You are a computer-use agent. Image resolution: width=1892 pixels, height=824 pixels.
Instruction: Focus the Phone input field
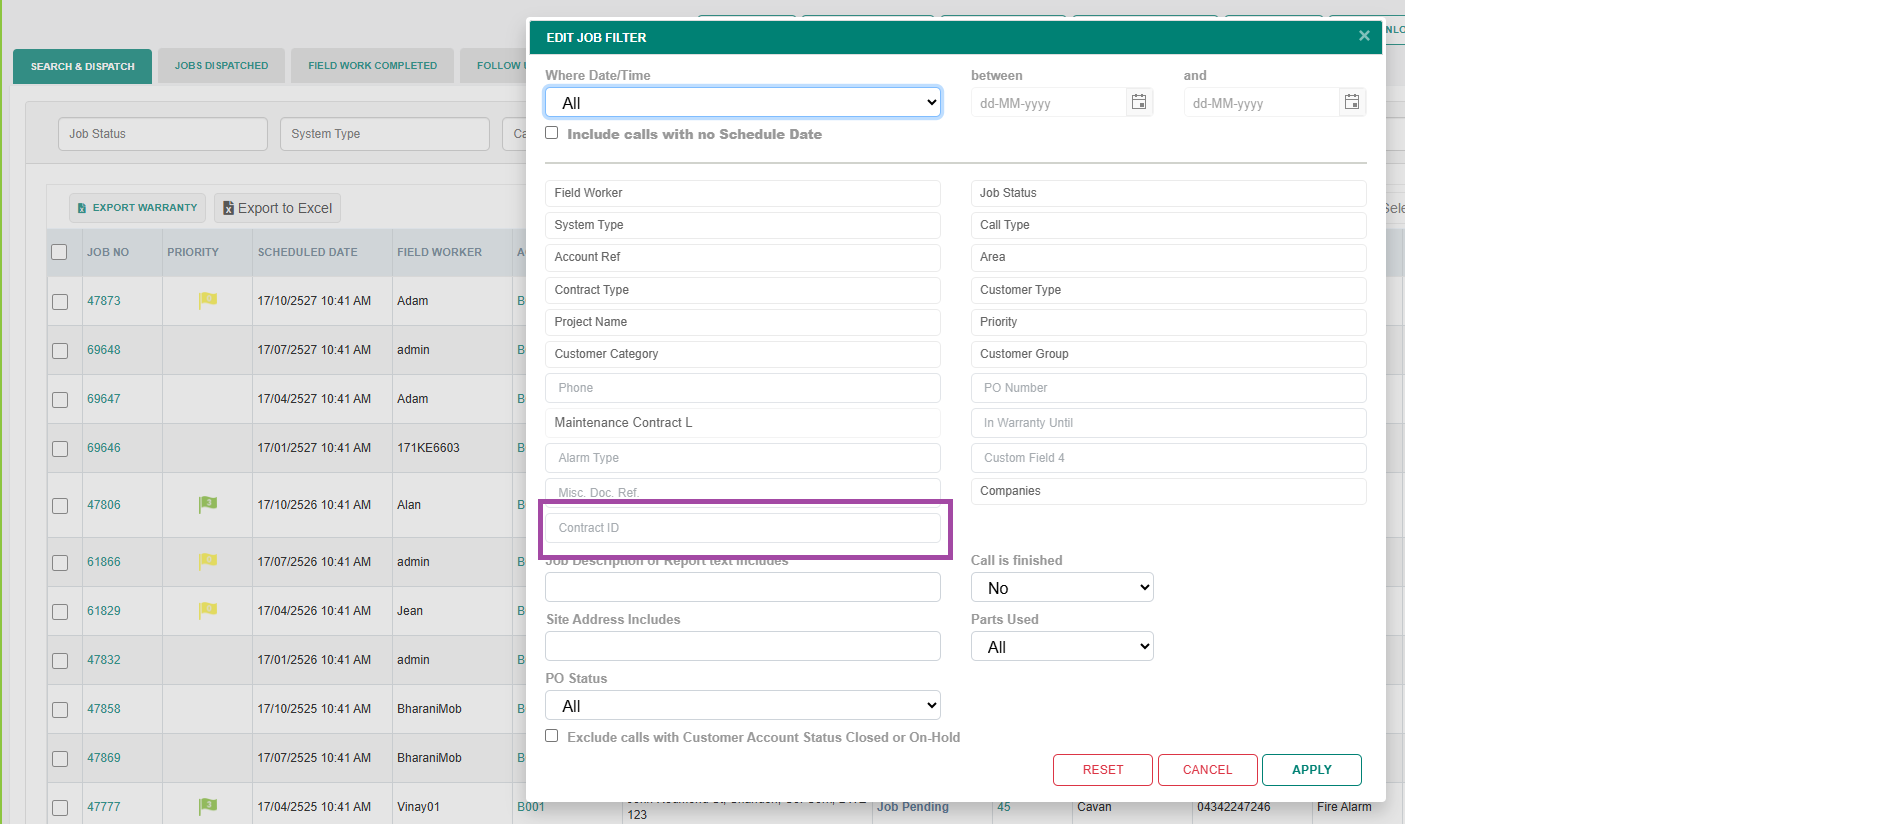[743, 388]
